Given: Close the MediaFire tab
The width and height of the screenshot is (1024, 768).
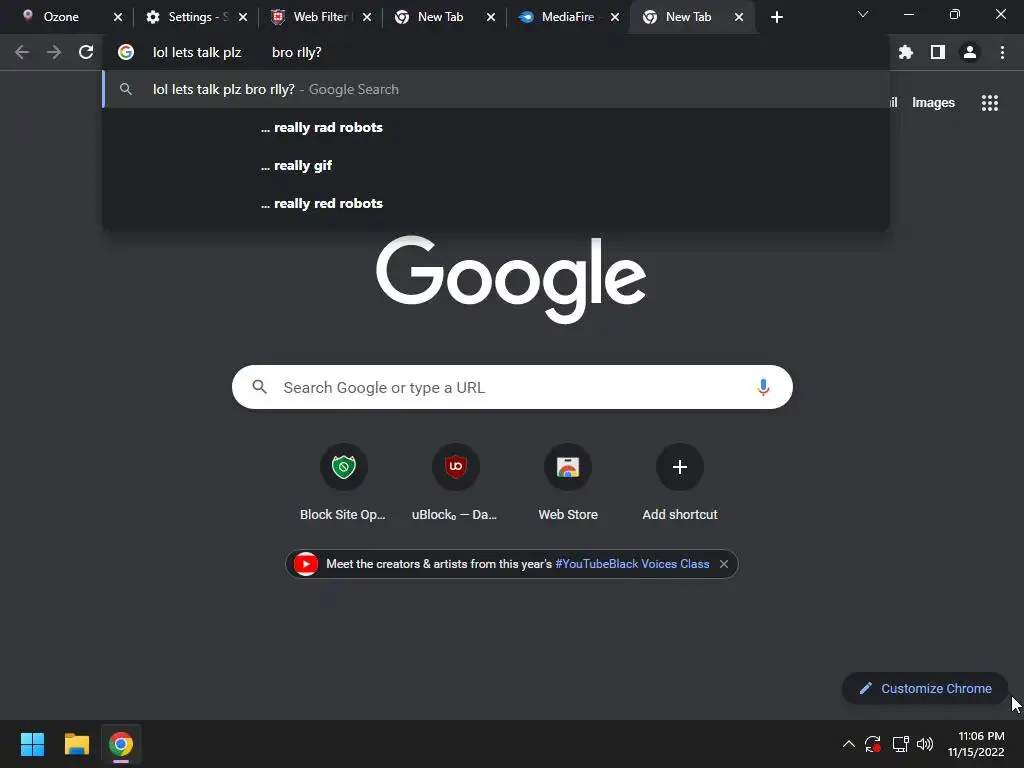Looking at the screenshot, I should pos(615,17).
